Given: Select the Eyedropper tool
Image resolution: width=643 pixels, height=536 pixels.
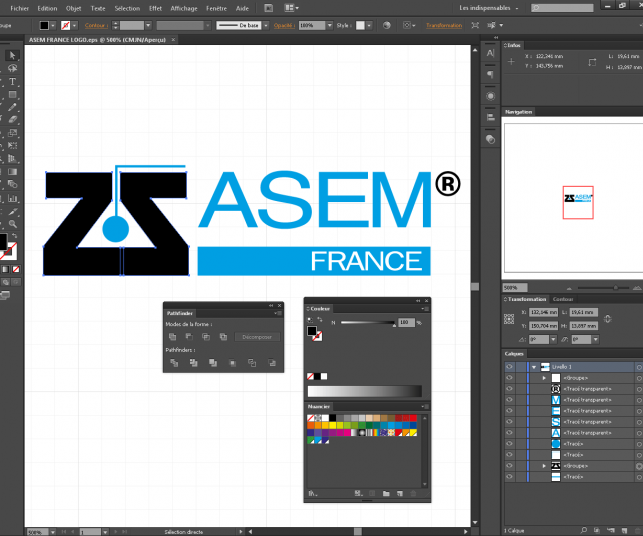Looking at the screenshot, I should coord(12,212).
